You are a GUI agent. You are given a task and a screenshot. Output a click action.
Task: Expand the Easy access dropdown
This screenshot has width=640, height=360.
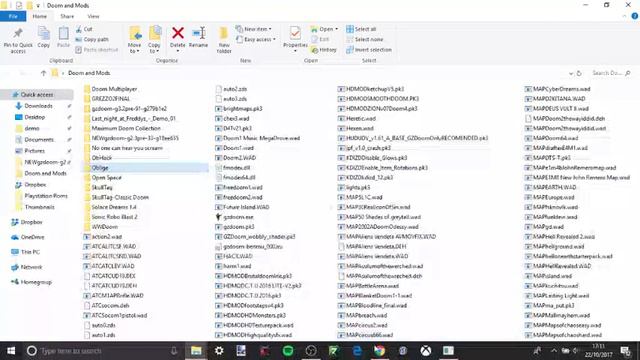[256, 39]
